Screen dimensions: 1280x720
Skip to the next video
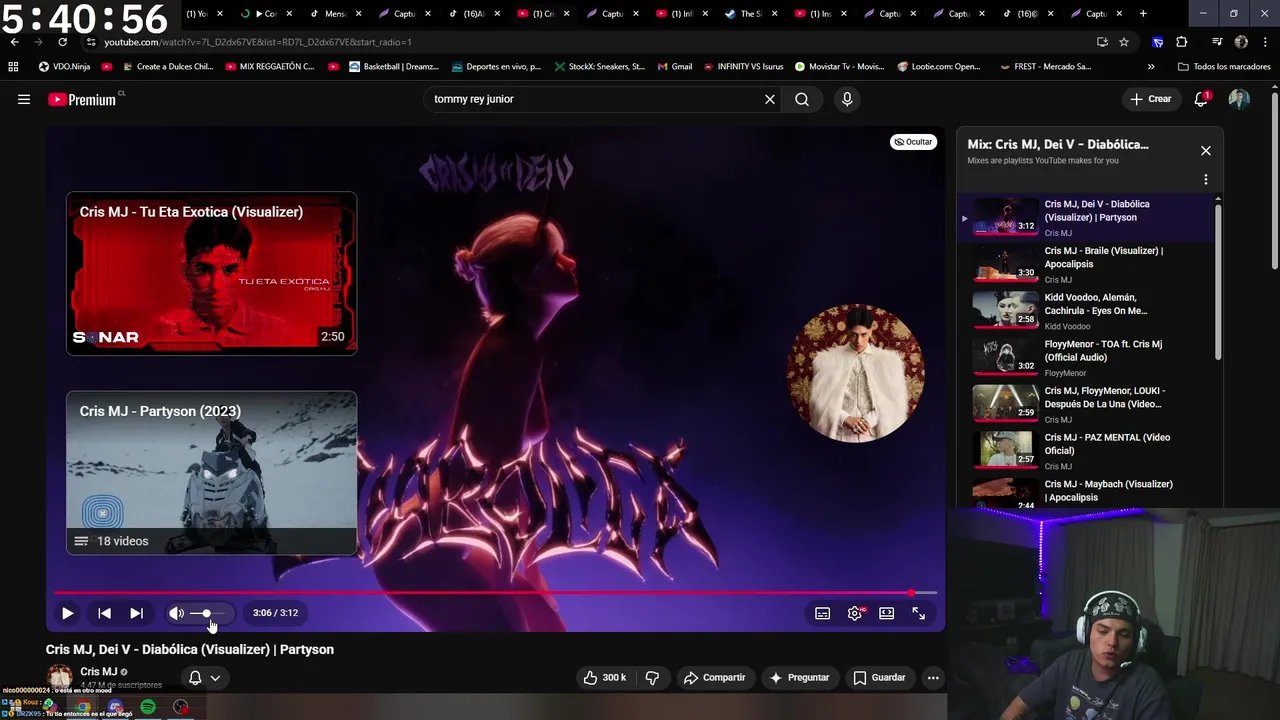coord(136,613)
